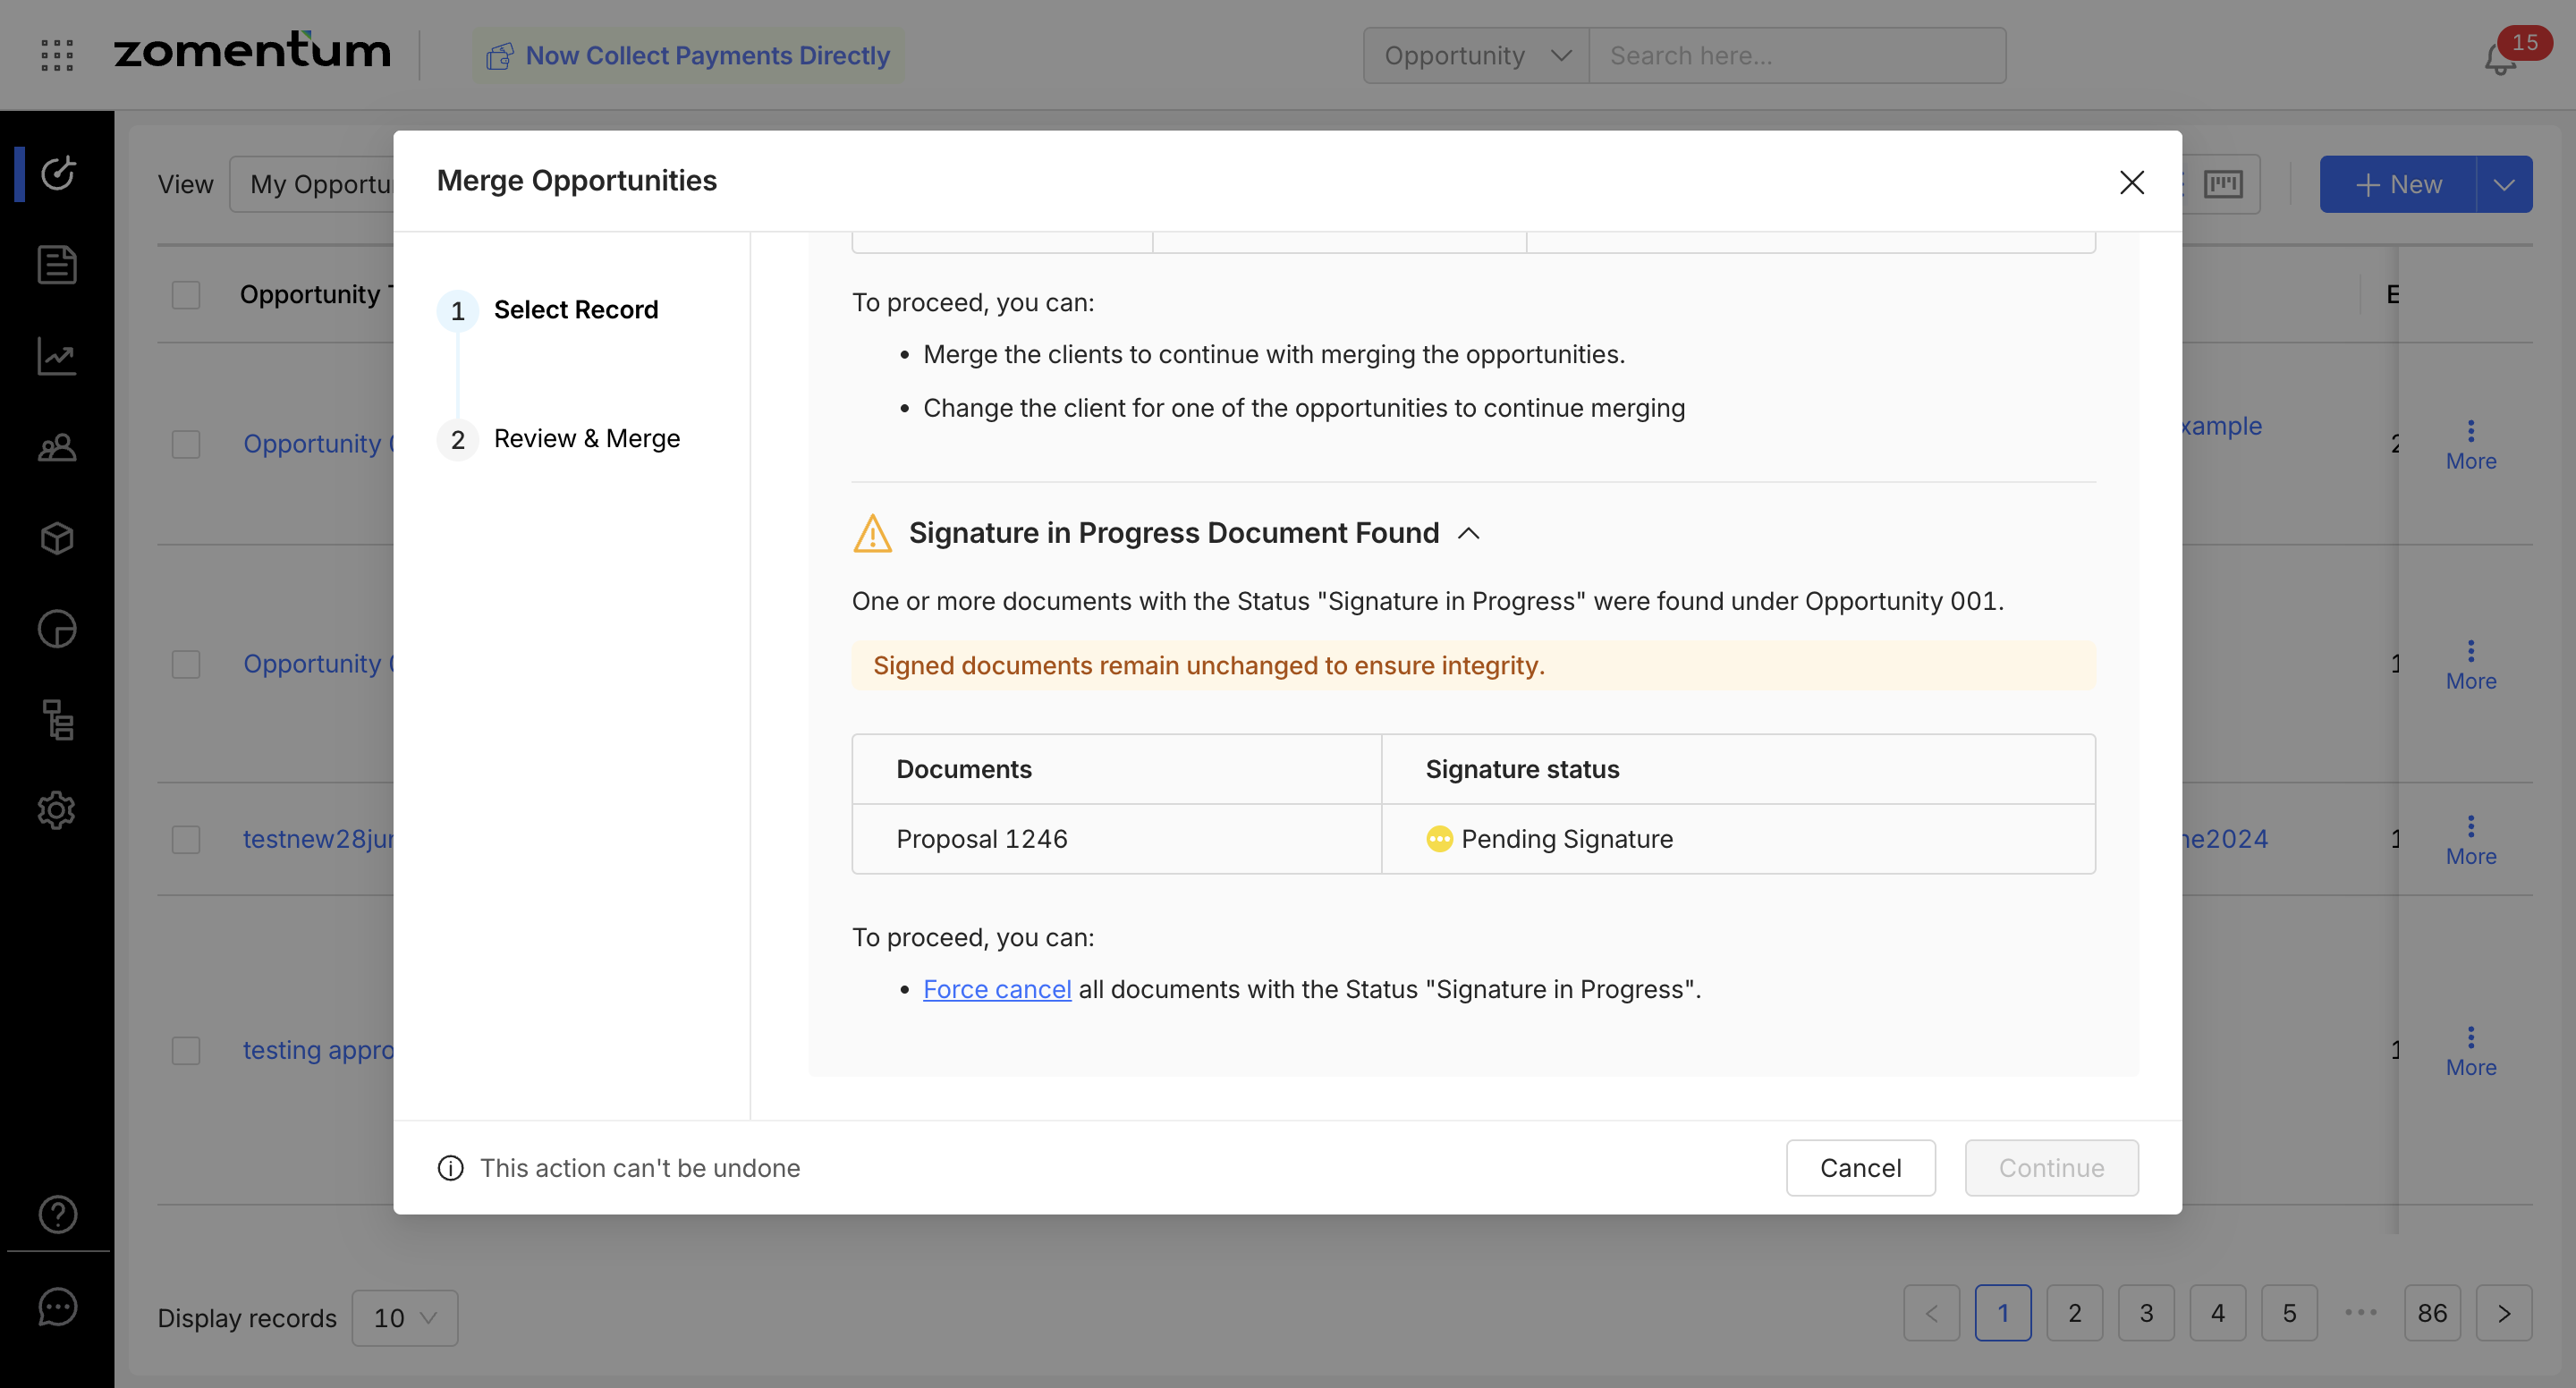Check the testing appro row checkbox
This screenshot has width=2576, height=1388.
pos(186,1050)
